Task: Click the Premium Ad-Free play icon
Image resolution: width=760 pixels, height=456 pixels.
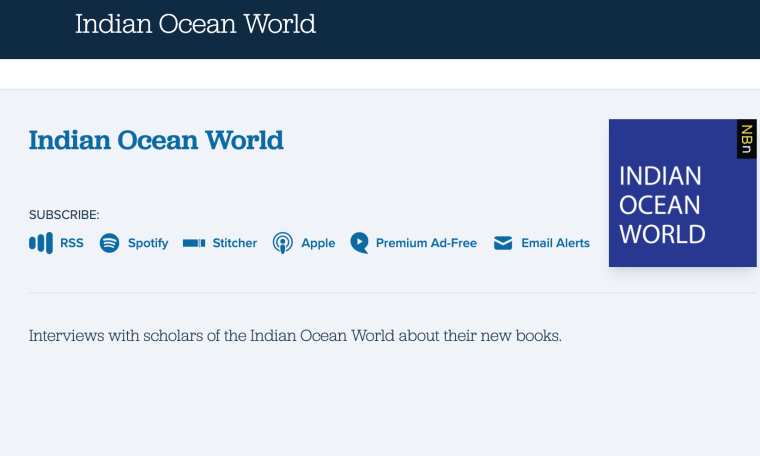Action: click(360, 243)
